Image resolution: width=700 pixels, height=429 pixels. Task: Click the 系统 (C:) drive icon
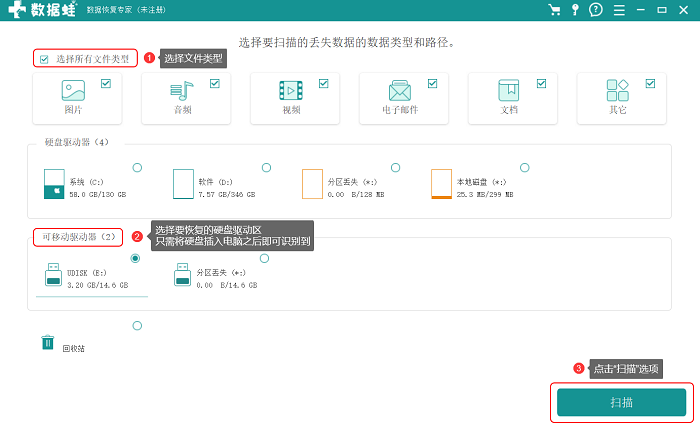click(x=54, y=183)
